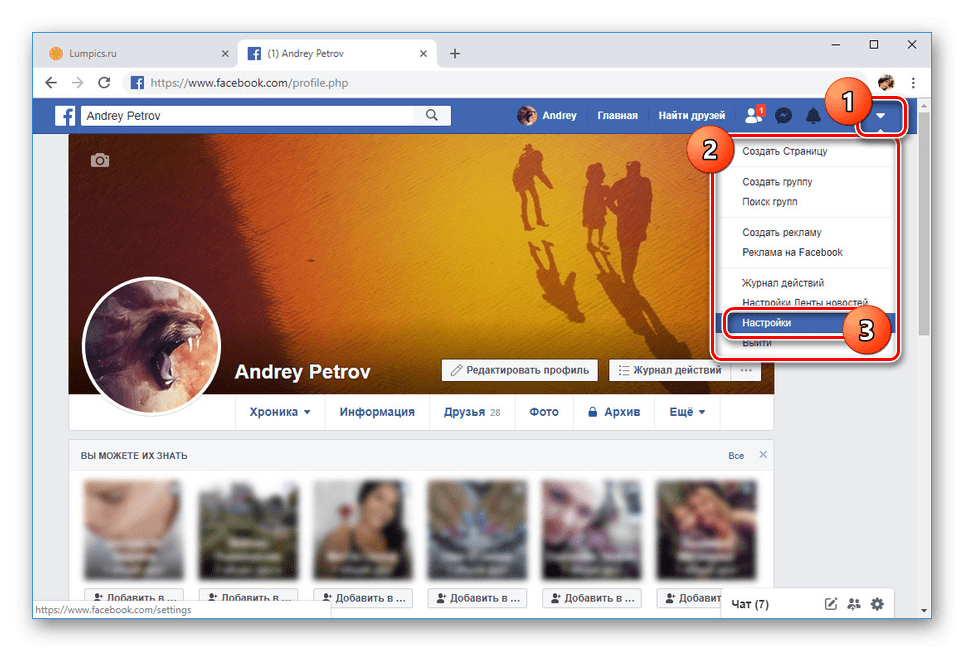Screen dimensions: 964x651
Task: Switch to the Lumpics.ru tab
Action: [138, 53]
